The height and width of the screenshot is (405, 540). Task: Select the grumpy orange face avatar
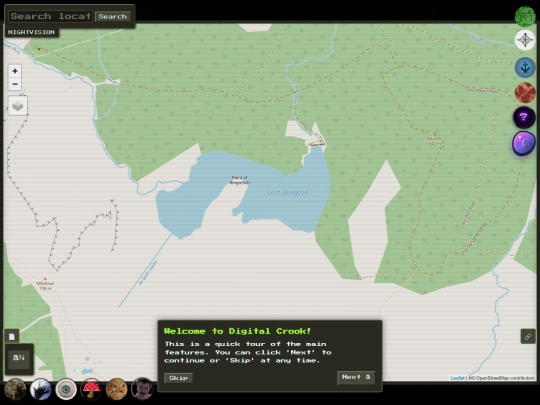(x=116, y=389)
